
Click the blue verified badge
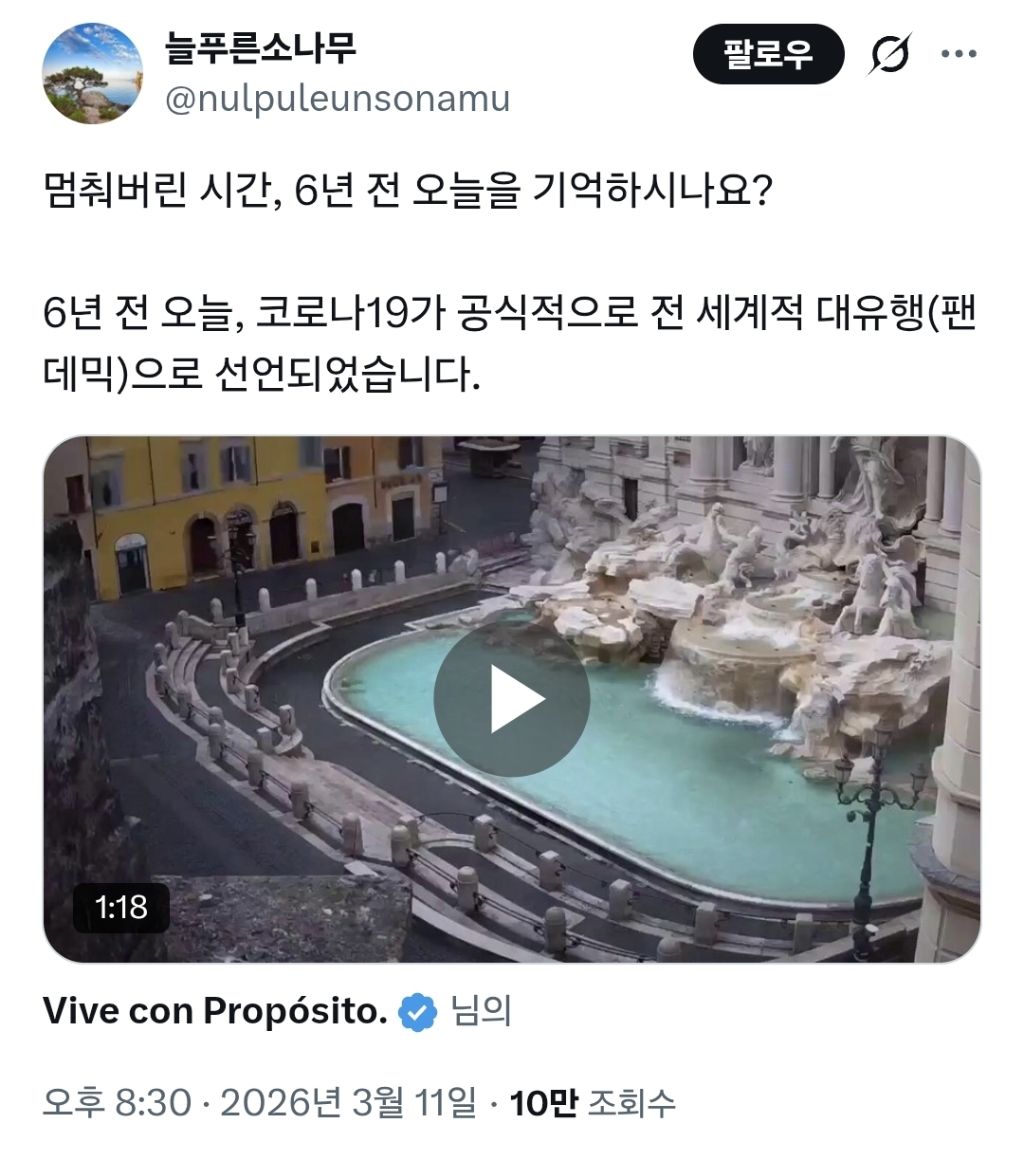(x=418, y=1011)
